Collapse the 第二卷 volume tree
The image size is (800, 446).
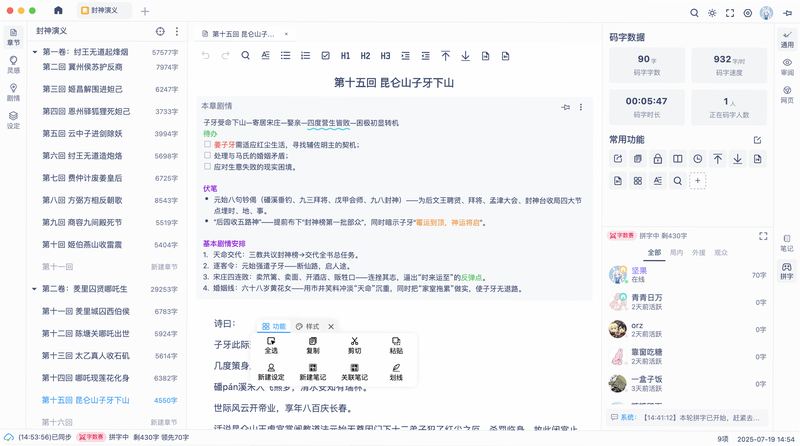tap(35, 289)
